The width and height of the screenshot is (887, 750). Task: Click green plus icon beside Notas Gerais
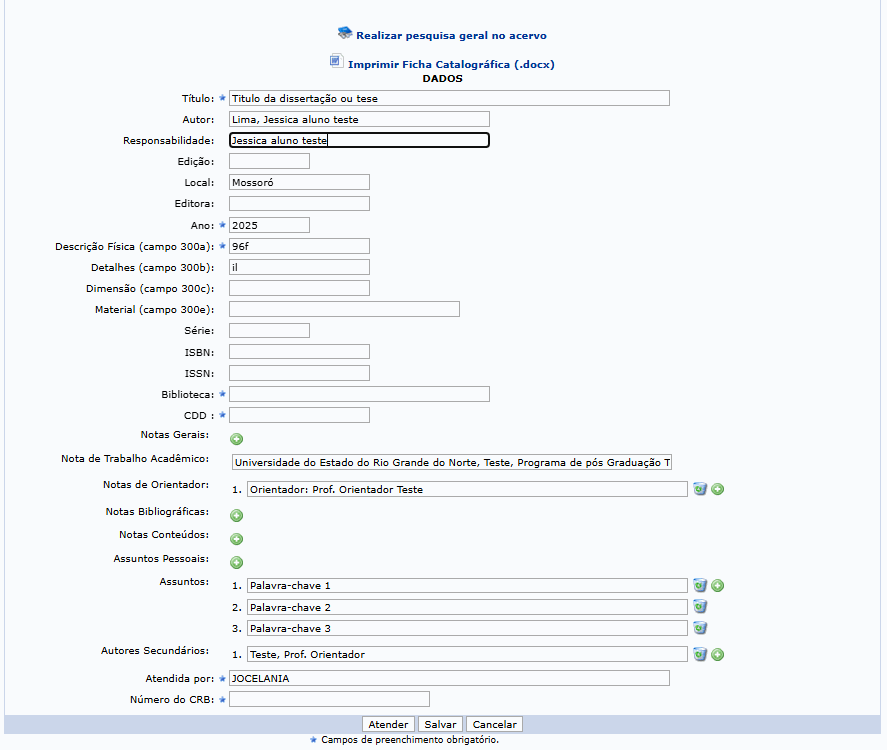(x=237, y=438)
